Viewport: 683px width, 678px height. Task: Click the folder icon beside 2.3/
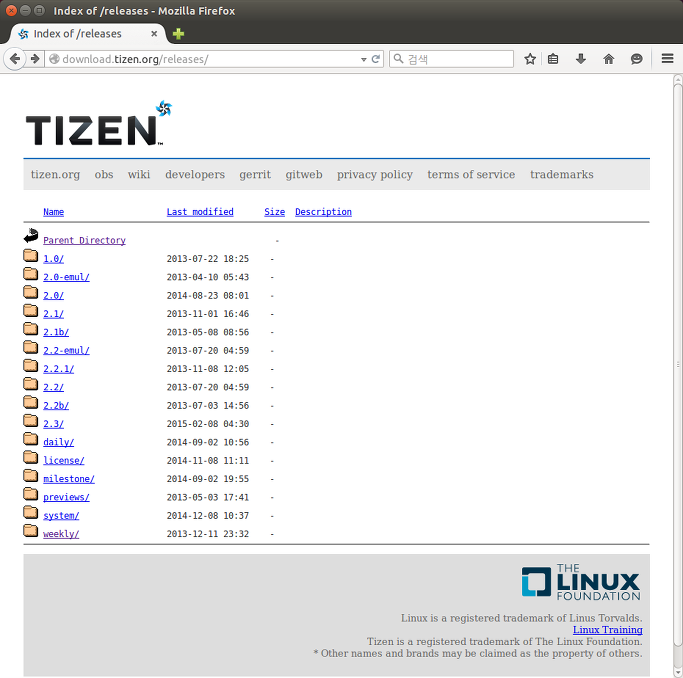coord(30,420)
